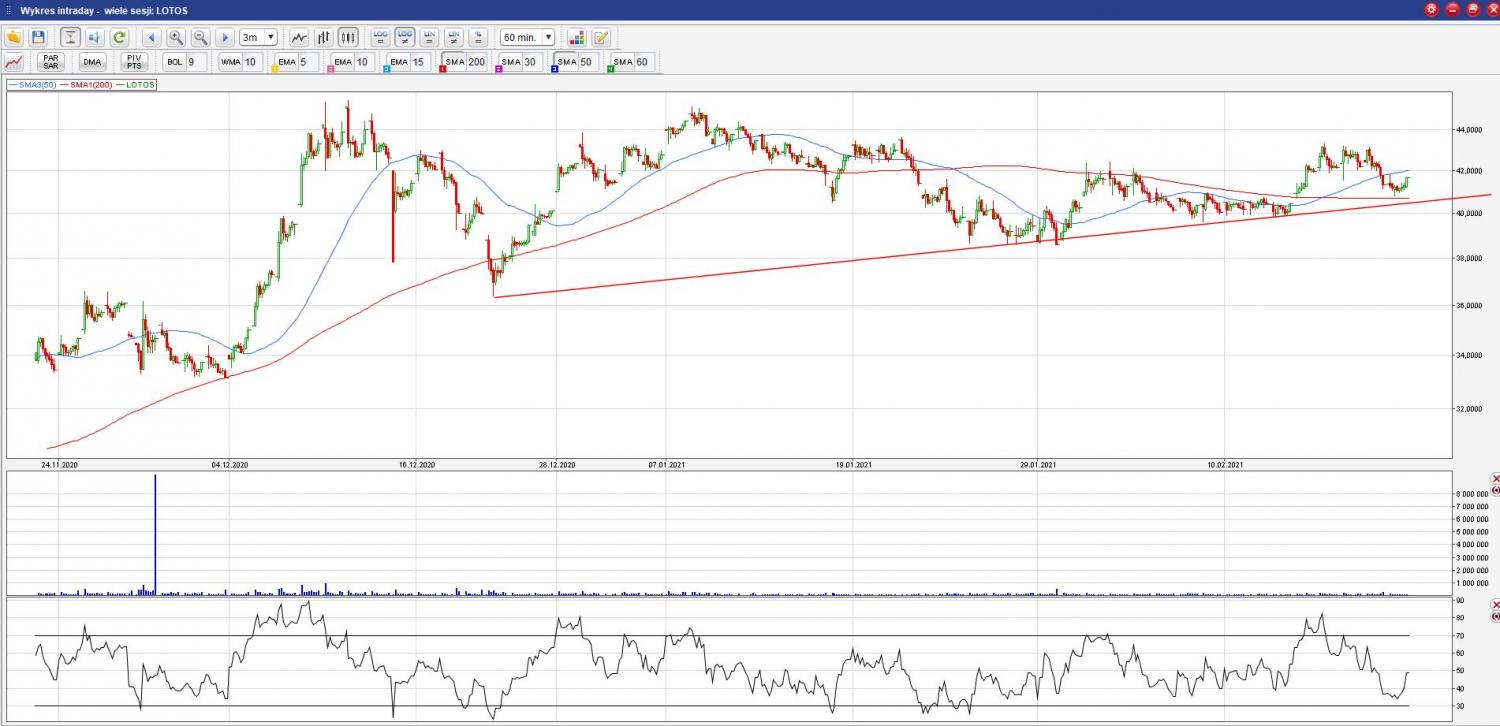Toggle the SMA 200 indicator
Image resolution: width=1500 pixels, height=726 pixels.
(464, 62)
